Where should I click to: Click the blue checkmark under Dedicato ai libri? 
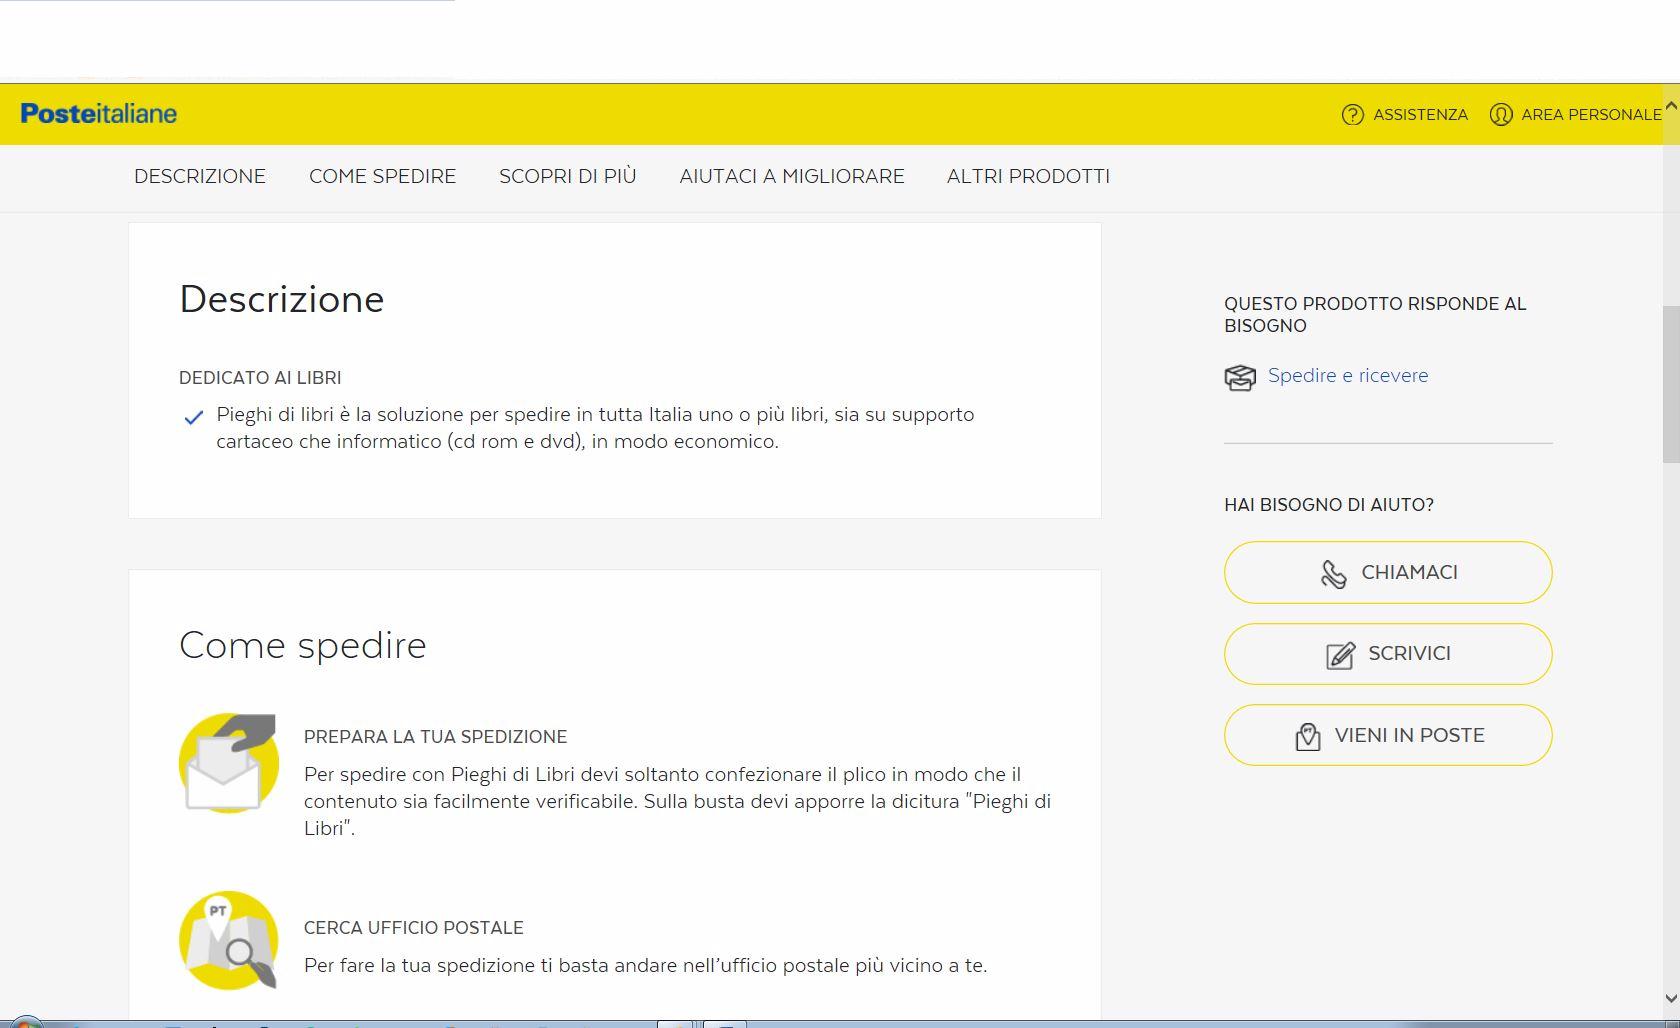pyautogui.click(x=194, y=417)
